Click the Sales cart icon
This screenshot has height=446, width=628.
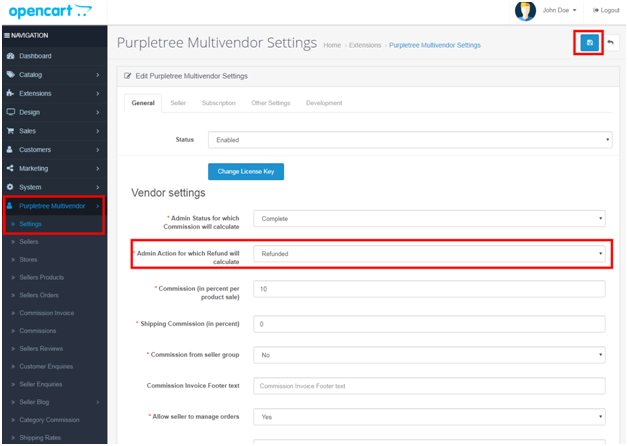click(x=10, y=131)
